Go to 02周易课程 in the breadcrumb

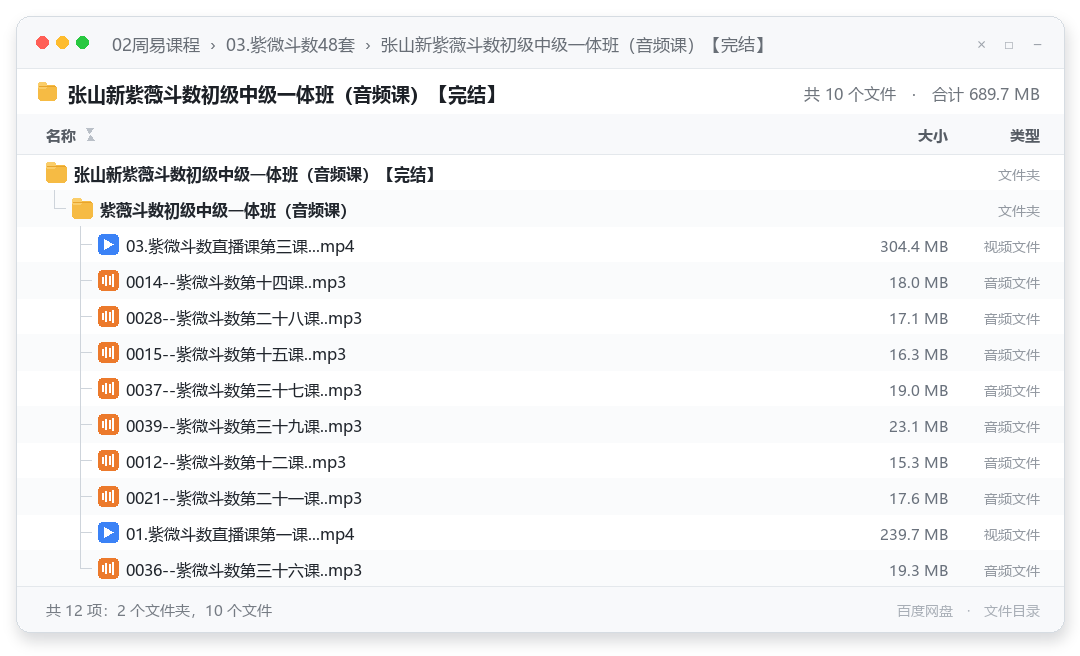(156, 45)
